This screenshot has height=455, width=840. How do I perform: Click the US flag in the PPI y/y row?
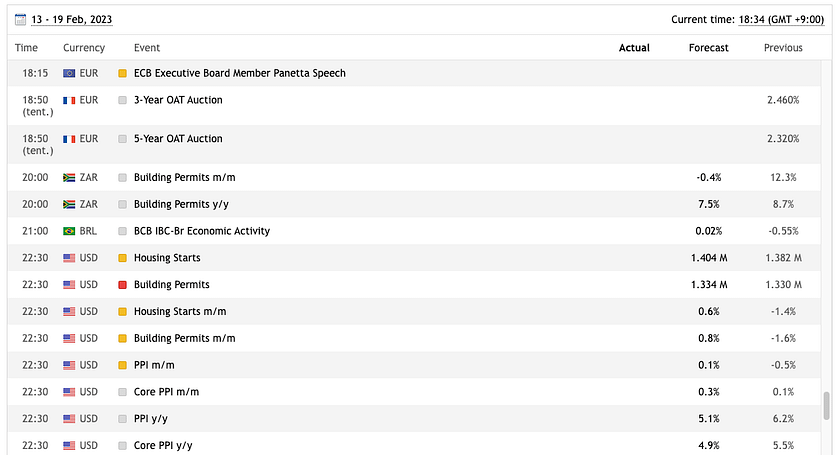69,419
